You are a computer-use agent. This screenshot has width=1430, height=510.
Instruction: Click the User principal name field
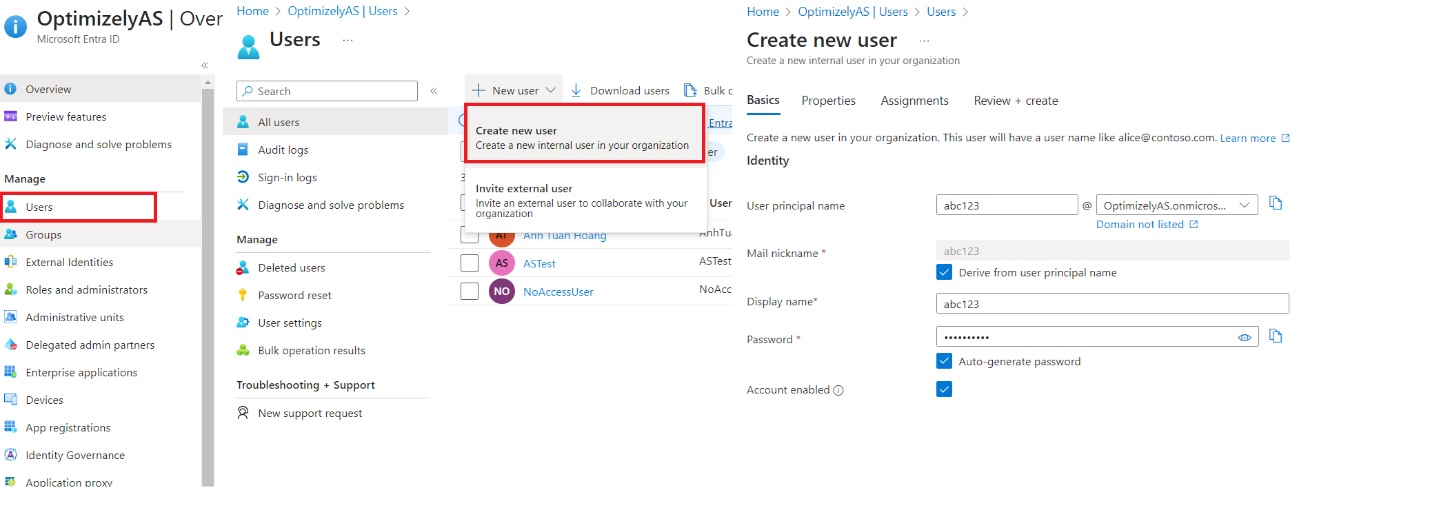[x=1007, y=205]
